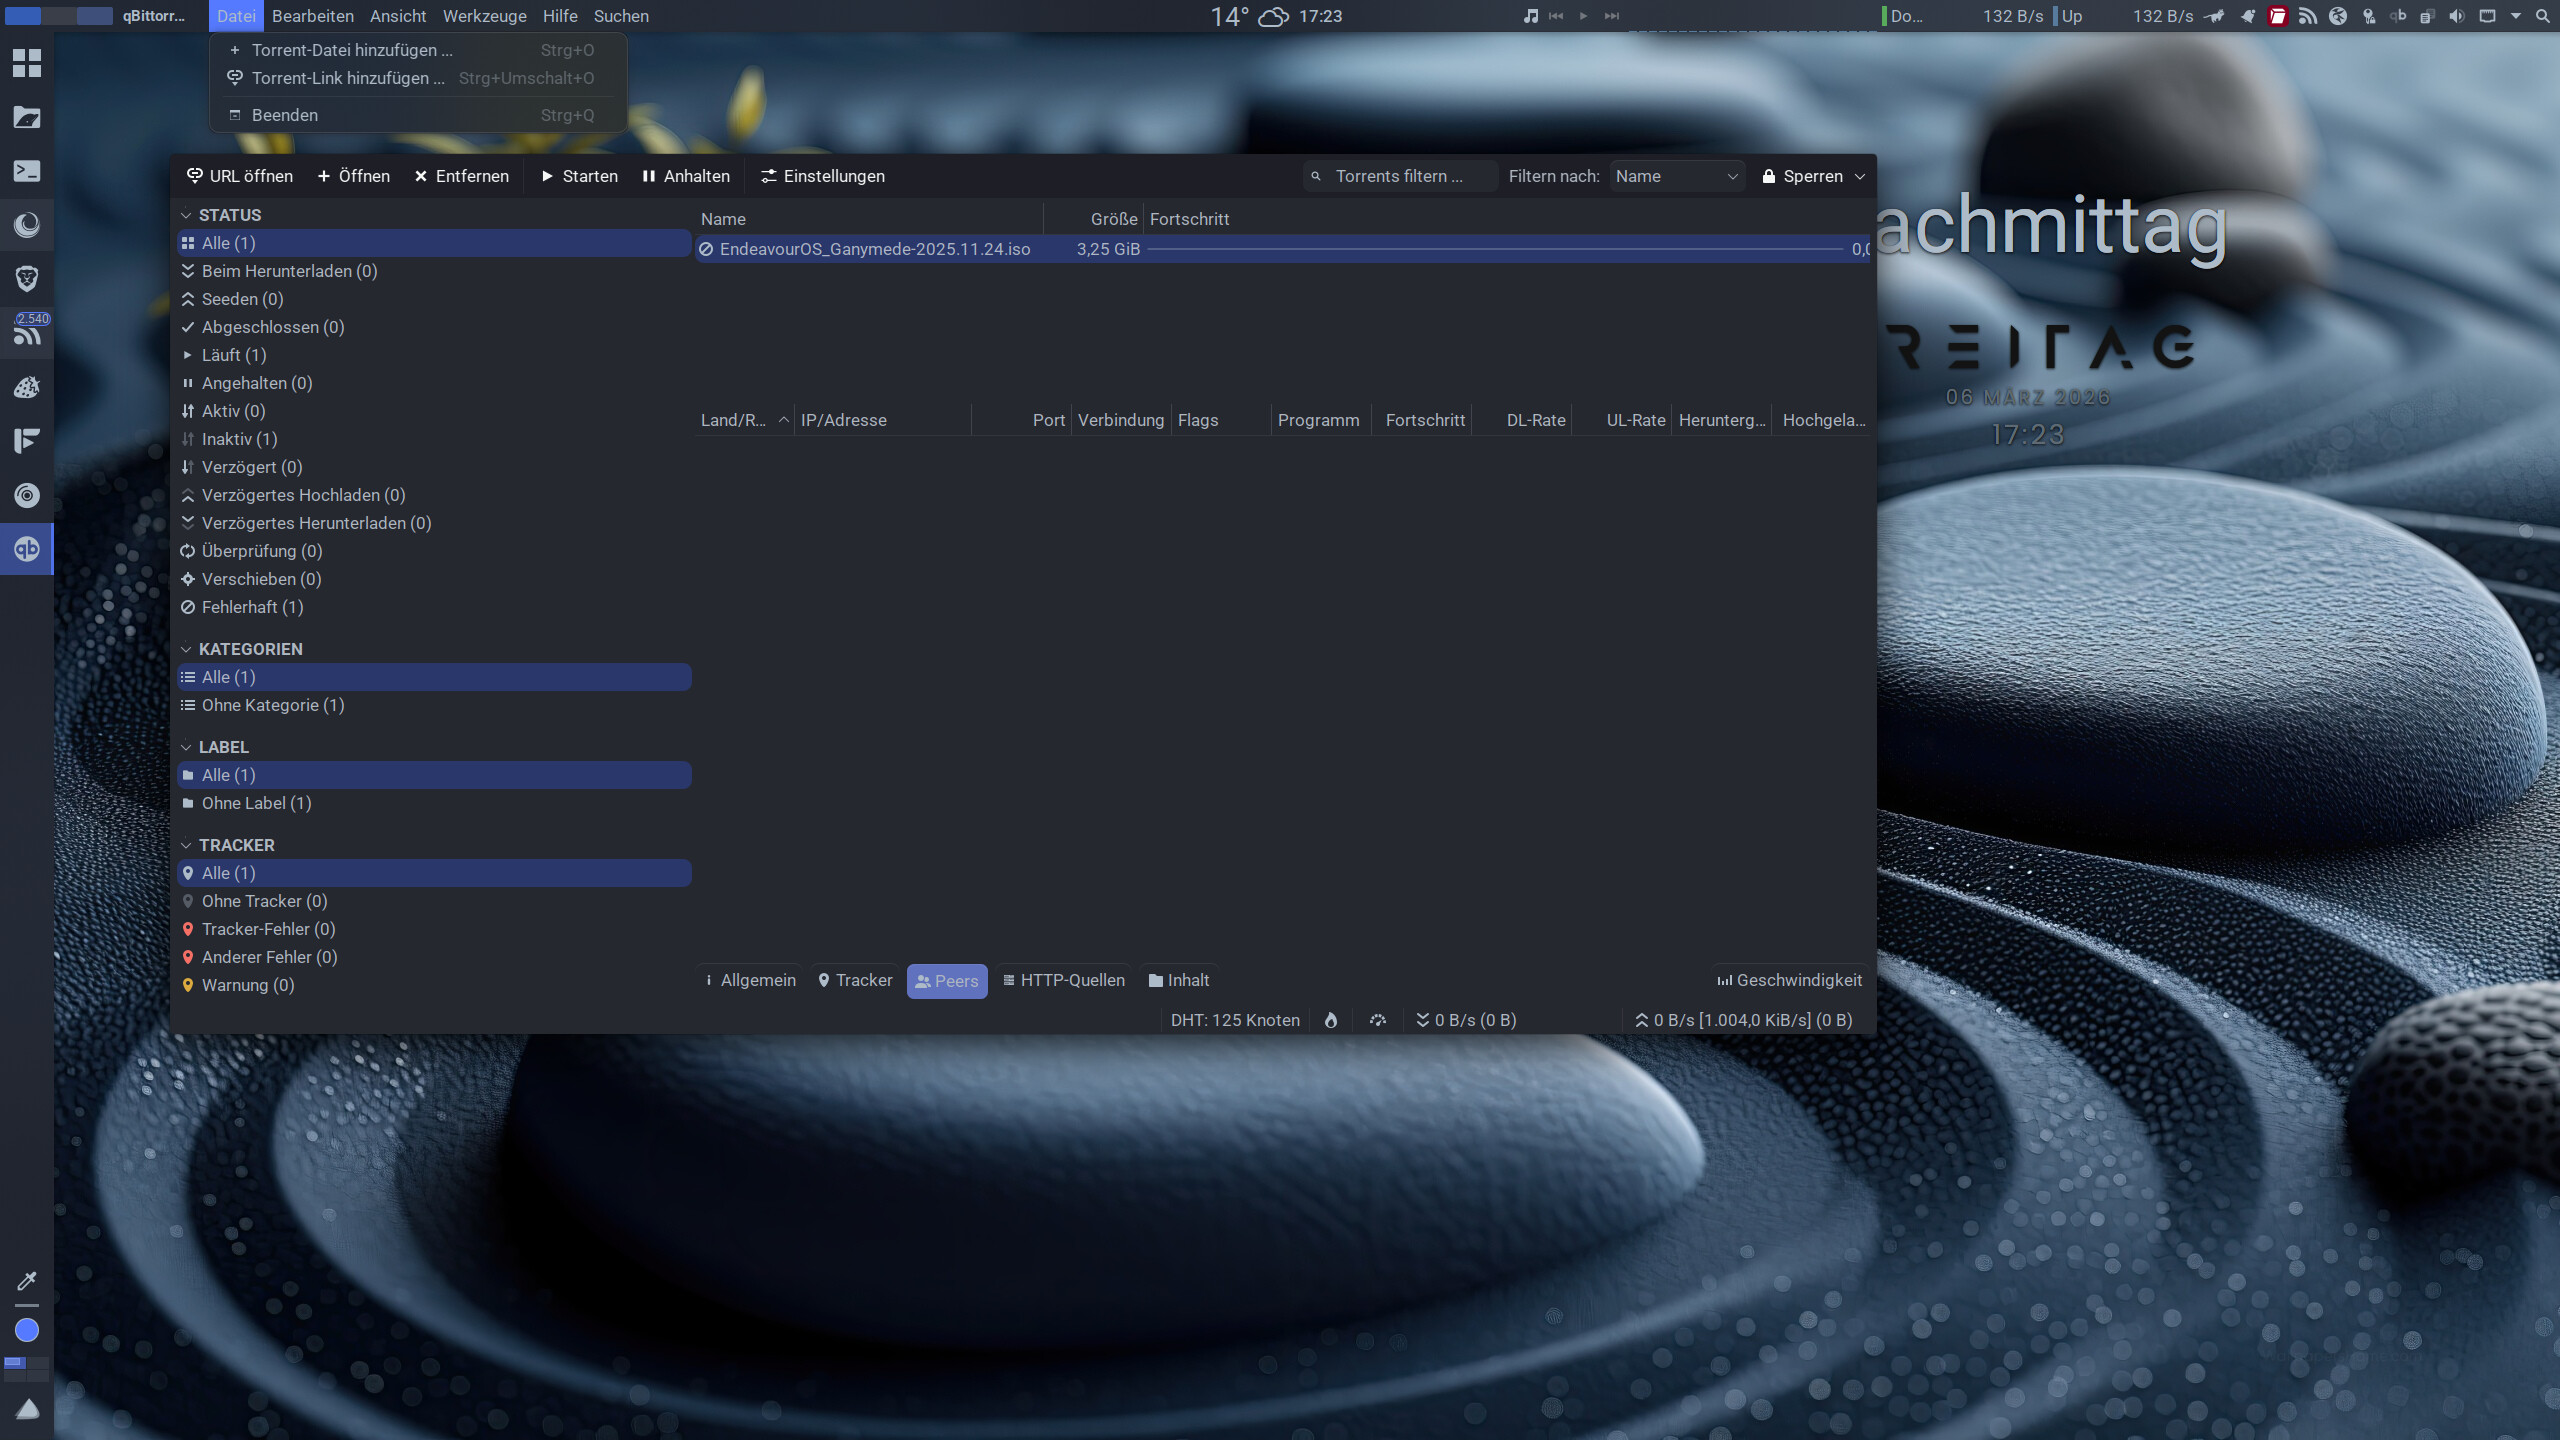Show the Geschwindigkeit speed graph

[x=1789, y=980]
